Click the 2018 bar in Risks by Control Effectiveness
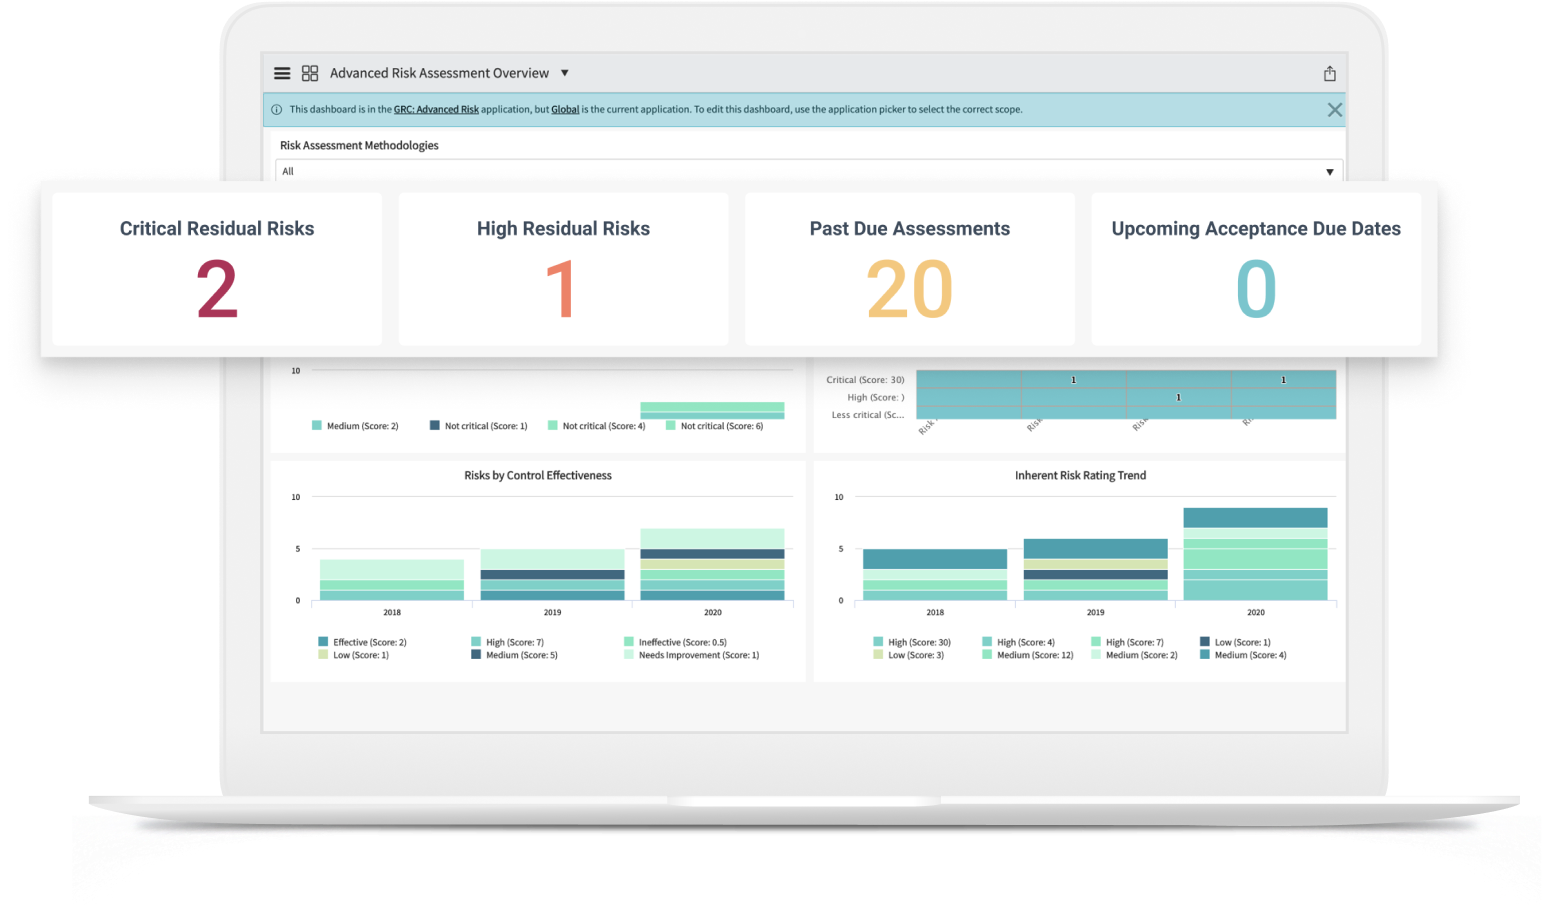The height and width of the screenshot is (905, 1542). (x=392, y=580)
